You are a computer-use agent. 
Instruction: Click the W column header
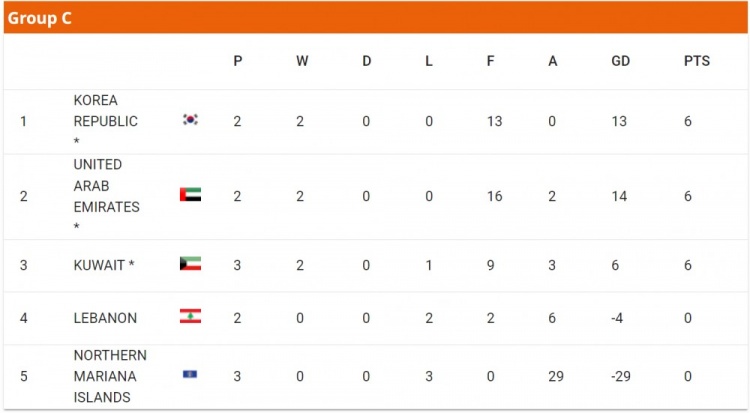302,61
